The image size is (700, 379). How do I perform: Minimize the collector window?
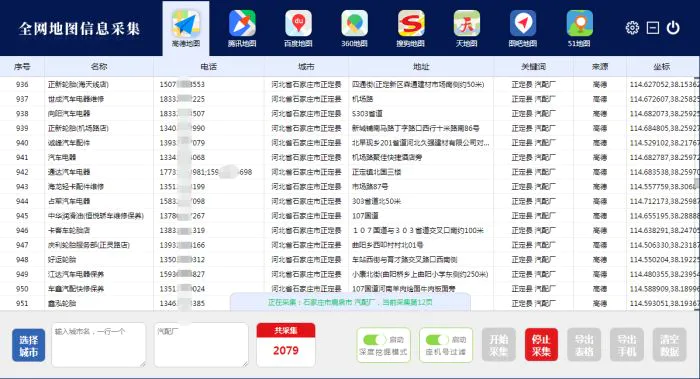[653, 28]
